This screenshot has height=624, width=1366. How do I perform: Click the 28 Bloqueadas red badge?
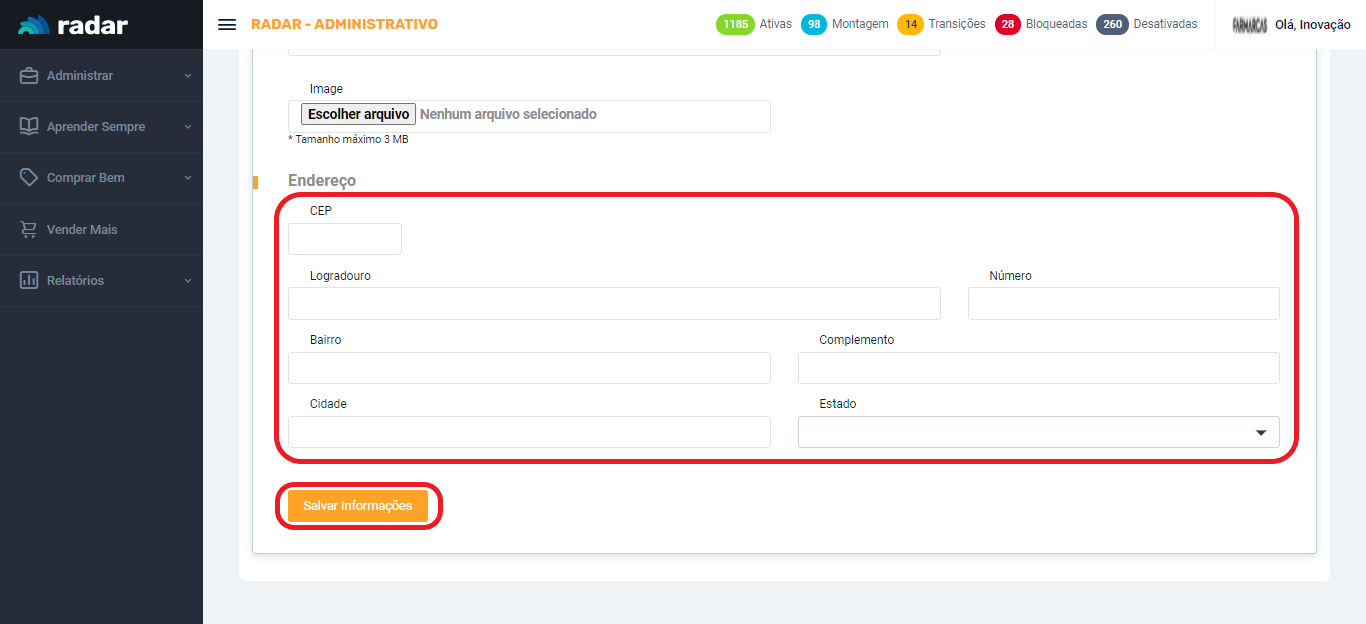click(x=1007, y=24)
